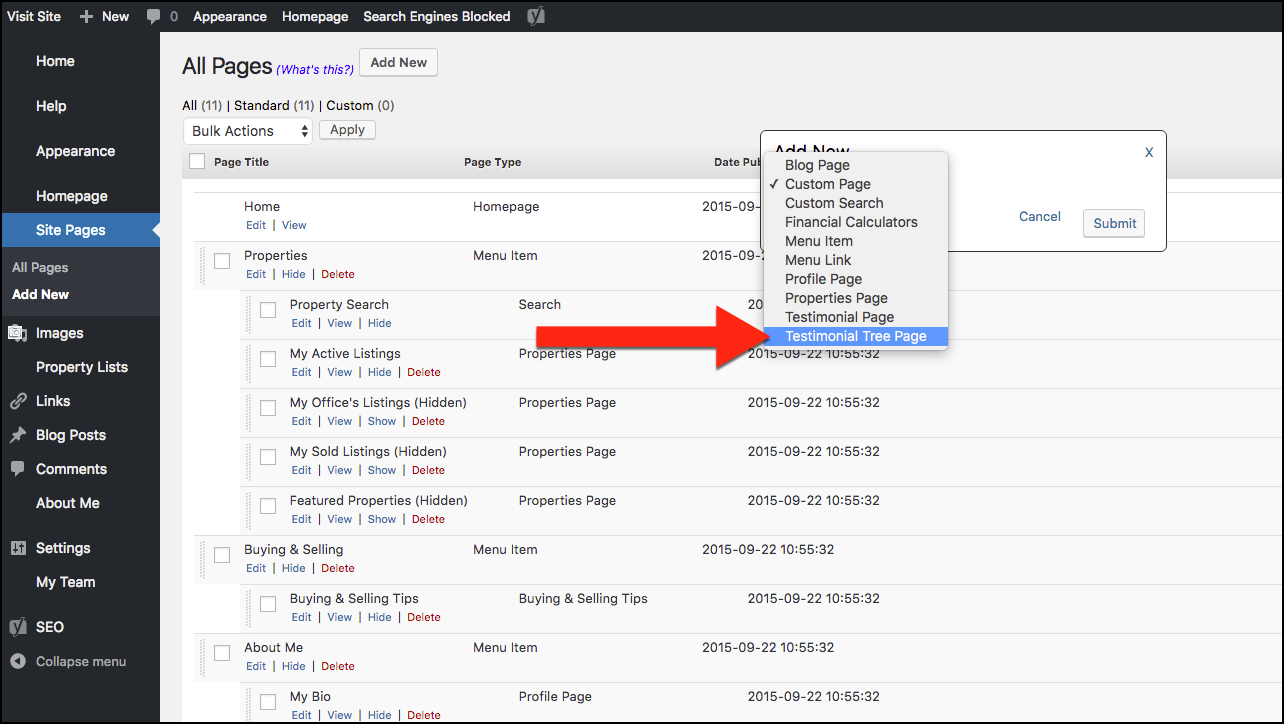
Task: Close the Add New dialog with X
Action: pos(1149,152)
